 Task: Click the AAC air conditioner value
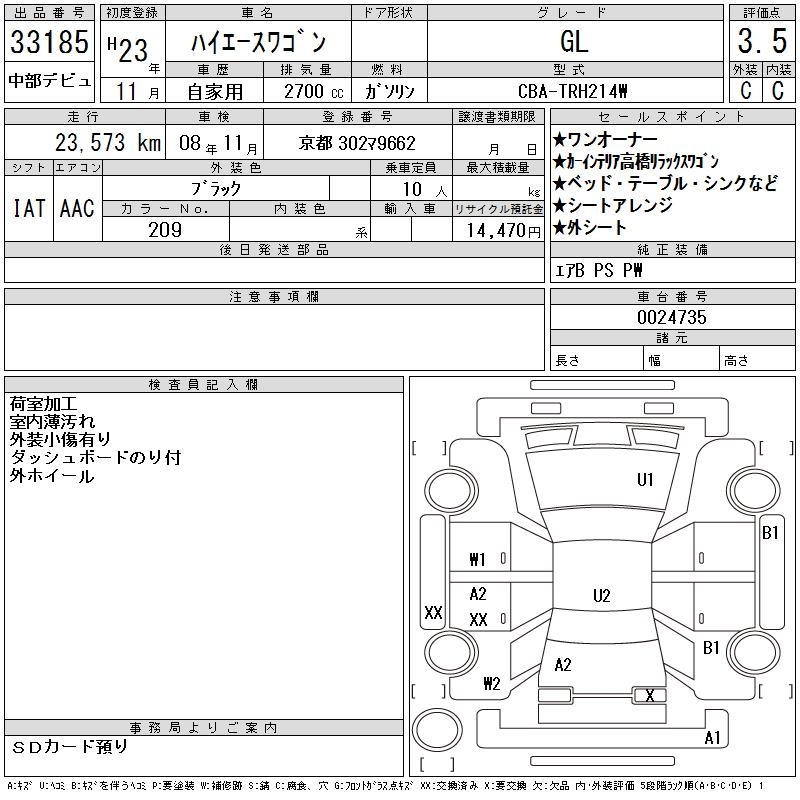77,208
